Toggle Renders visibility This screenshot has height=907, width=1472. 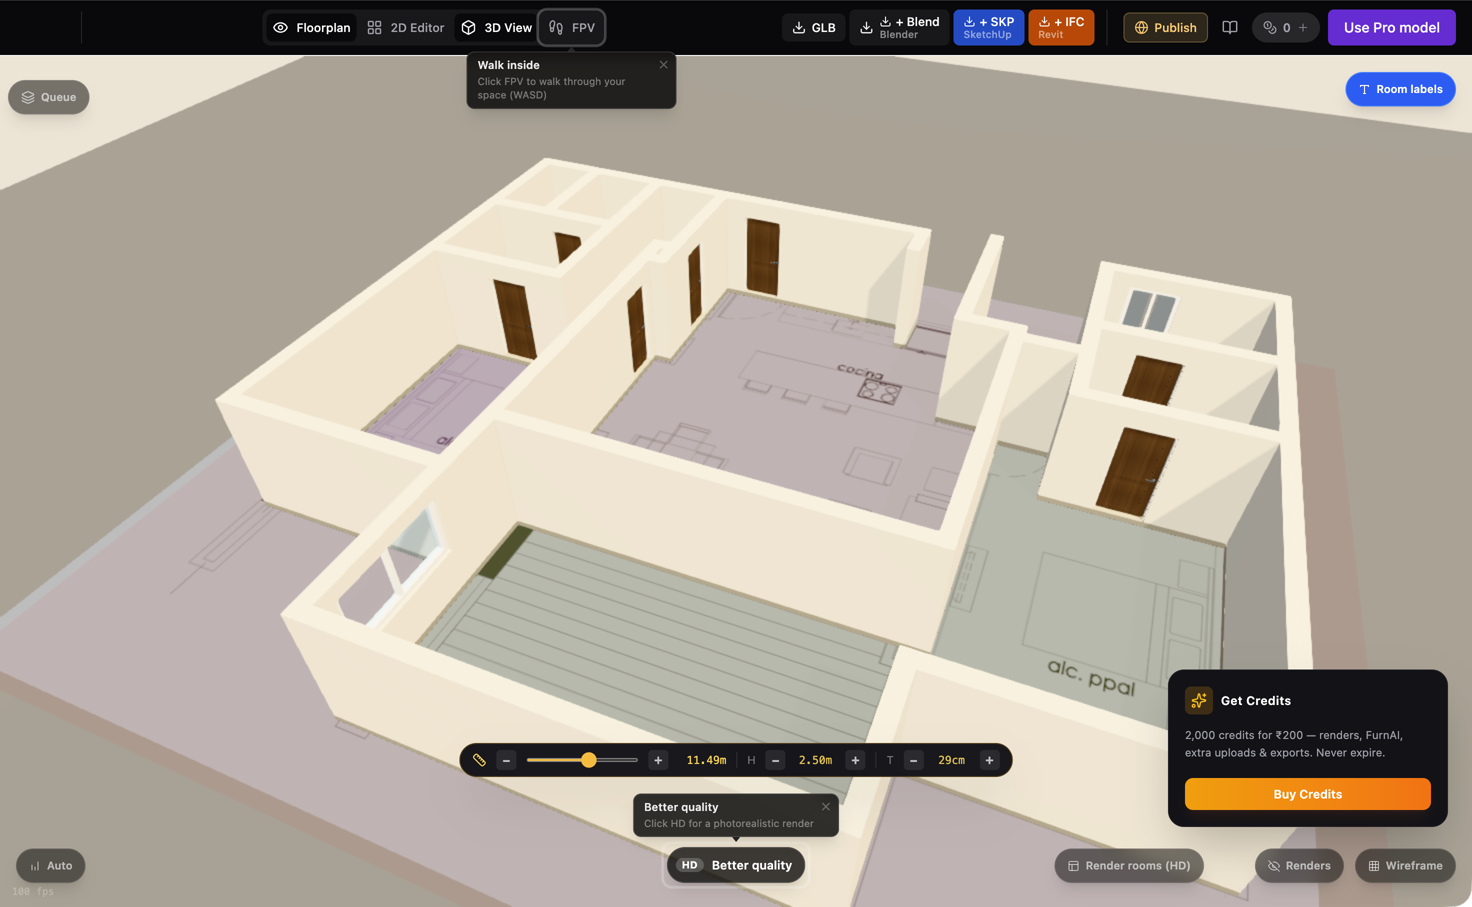[x=1299, y=865]
